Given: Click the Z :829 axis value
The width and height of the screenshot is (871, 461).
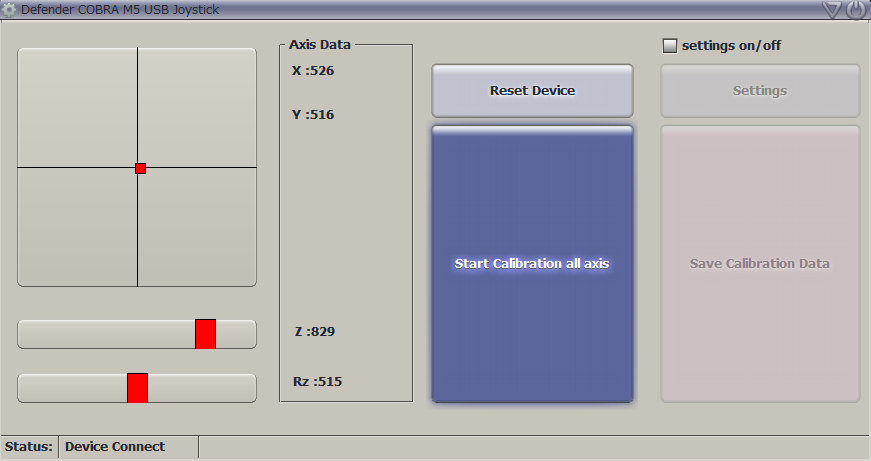Looking at the screenshot, I should tap(314, 332).
